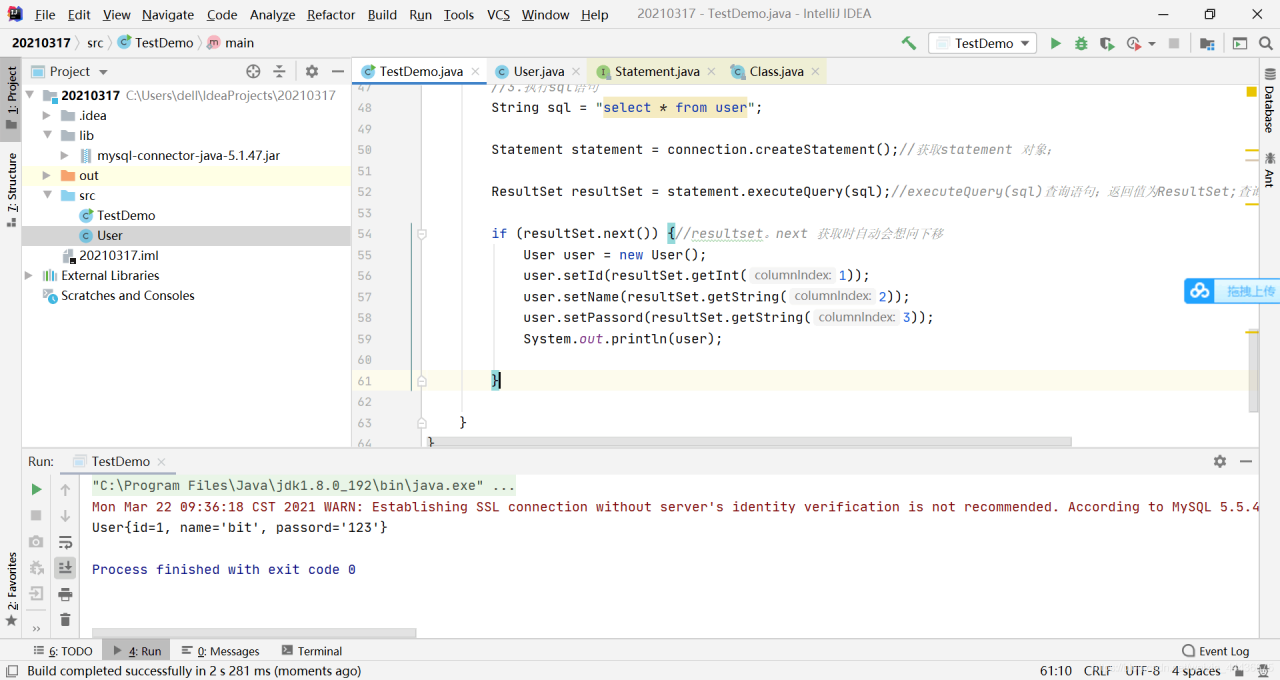Run TestDemo with the toolbar play button
The image size is (1280, 680).
(1056, 43)
